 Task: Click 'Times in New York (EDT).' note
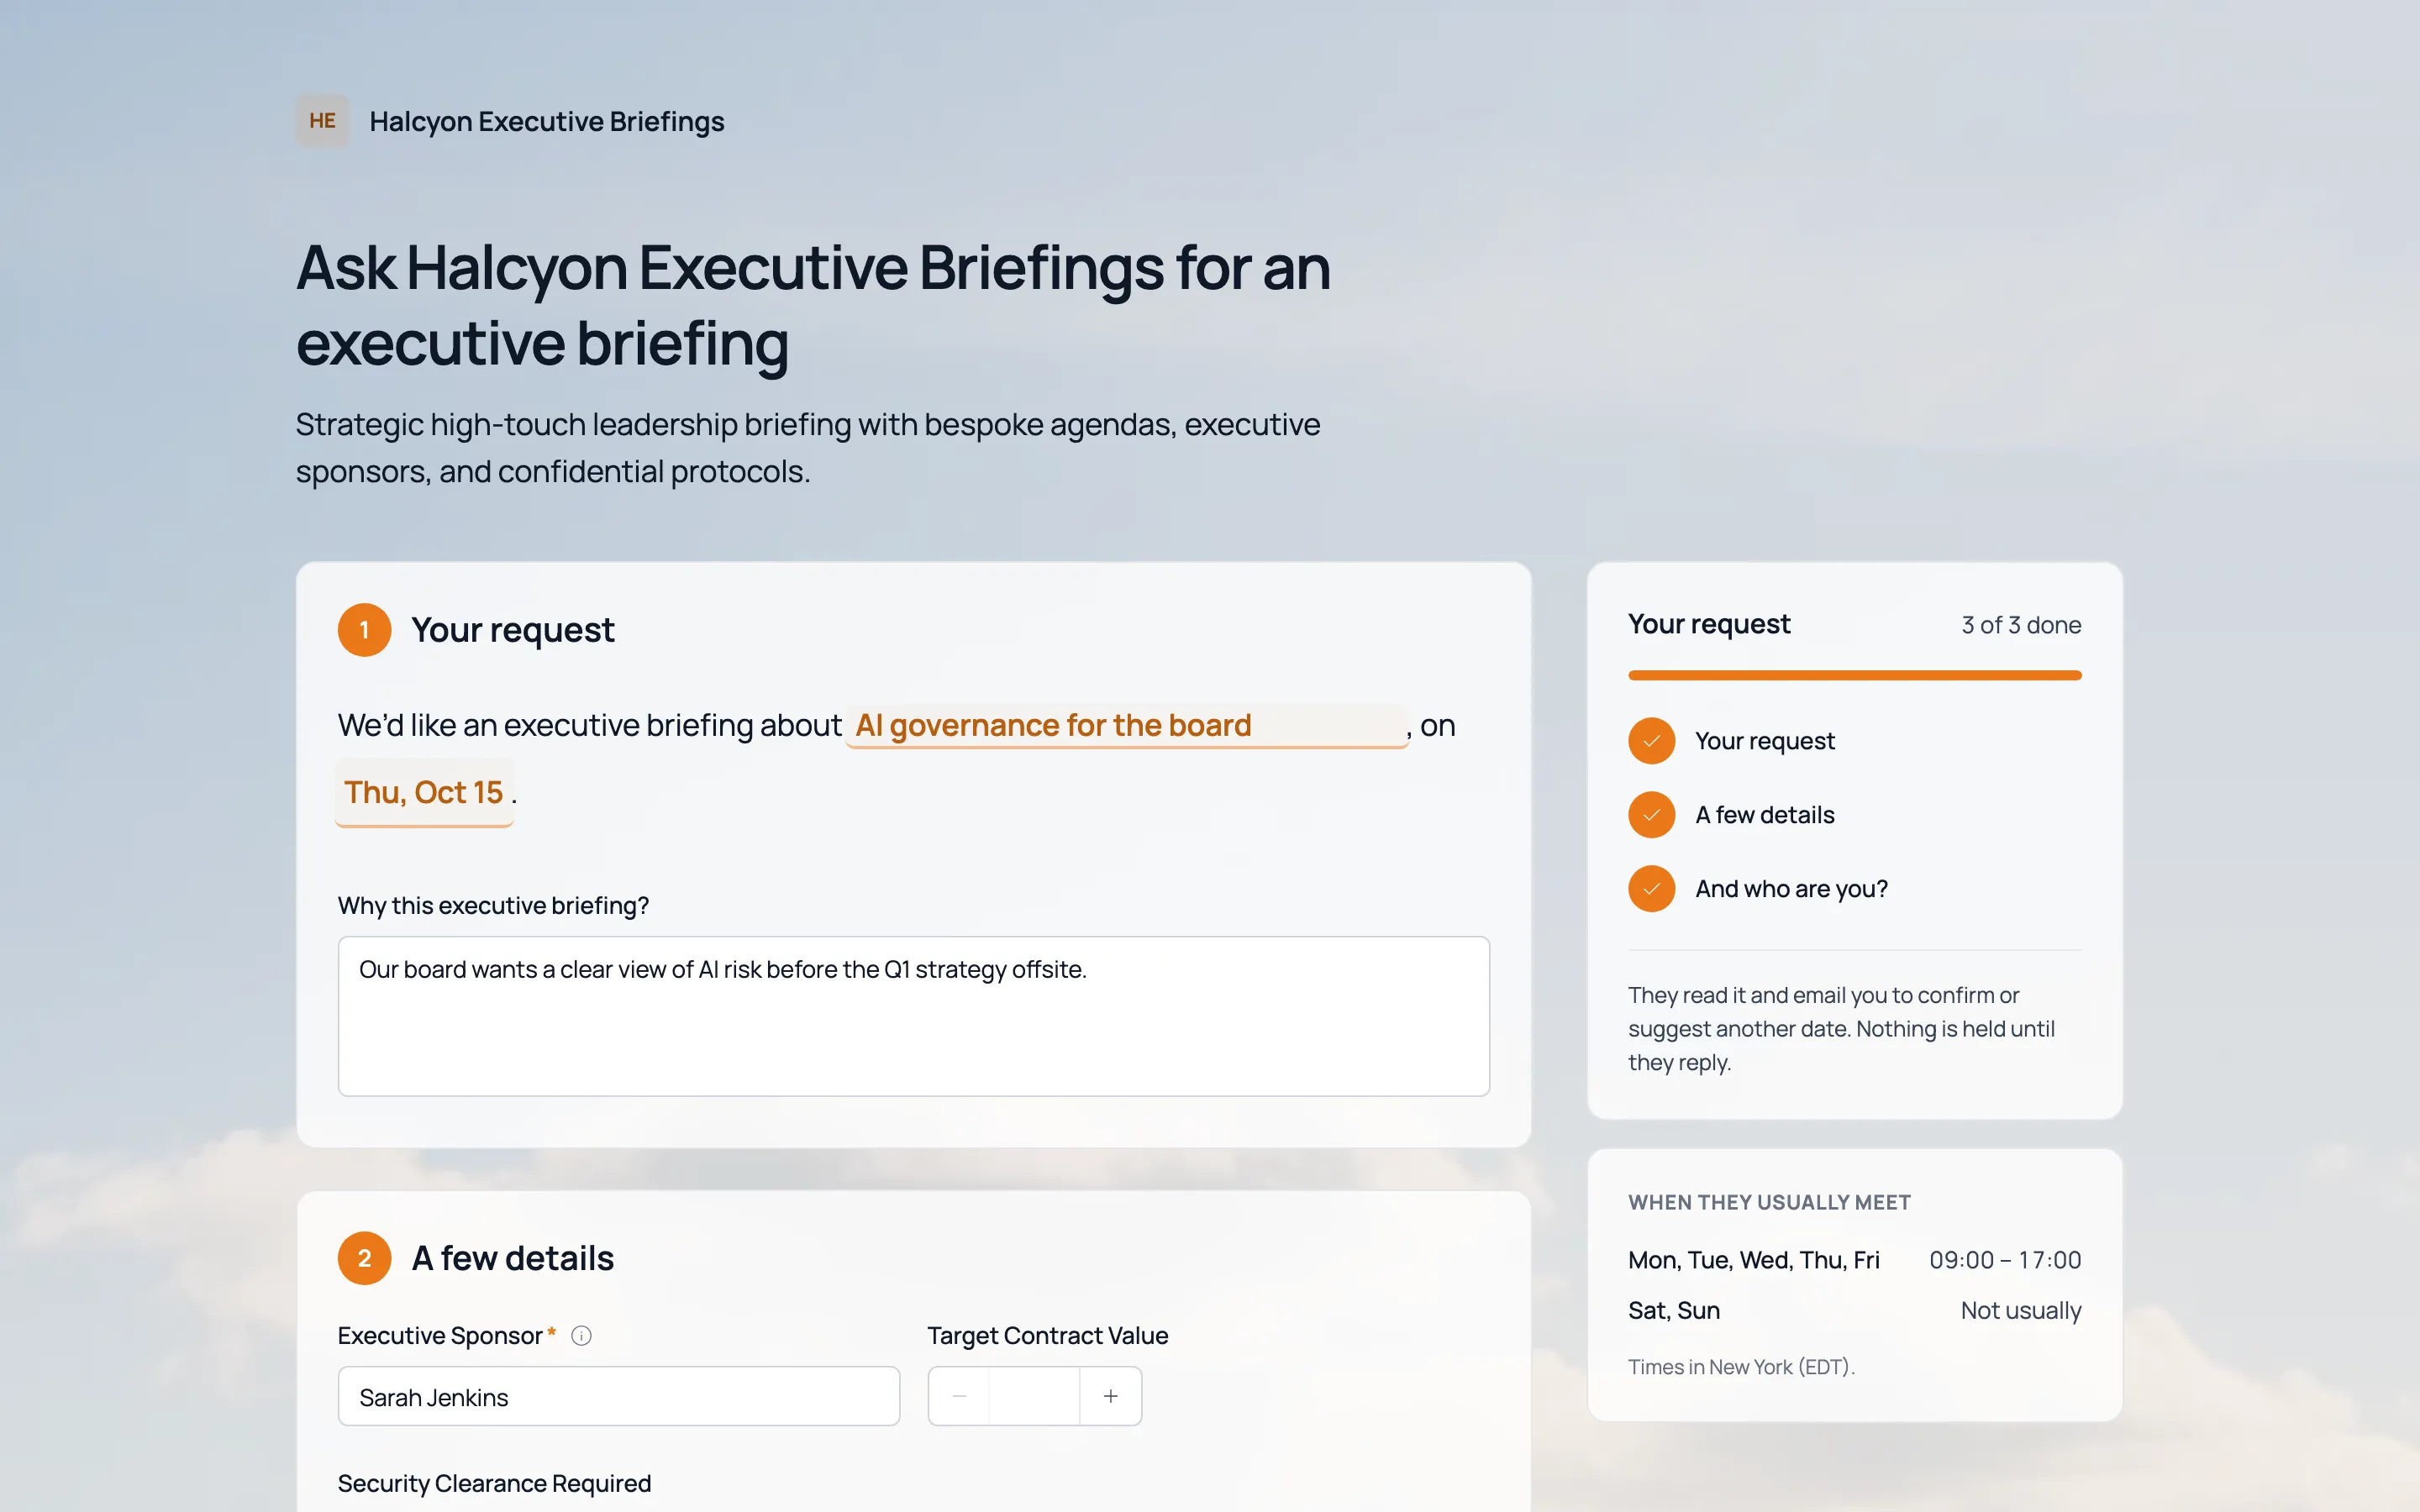tap(1741, 1367)
